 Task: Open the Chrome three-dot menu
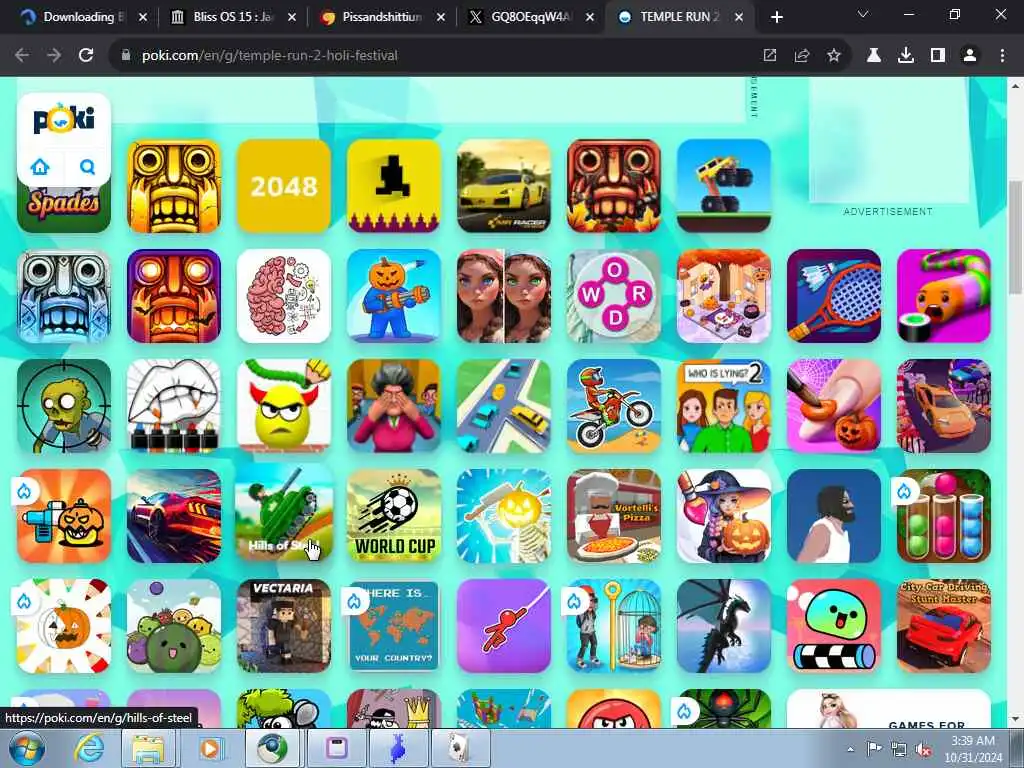[x=1002, y=56]
